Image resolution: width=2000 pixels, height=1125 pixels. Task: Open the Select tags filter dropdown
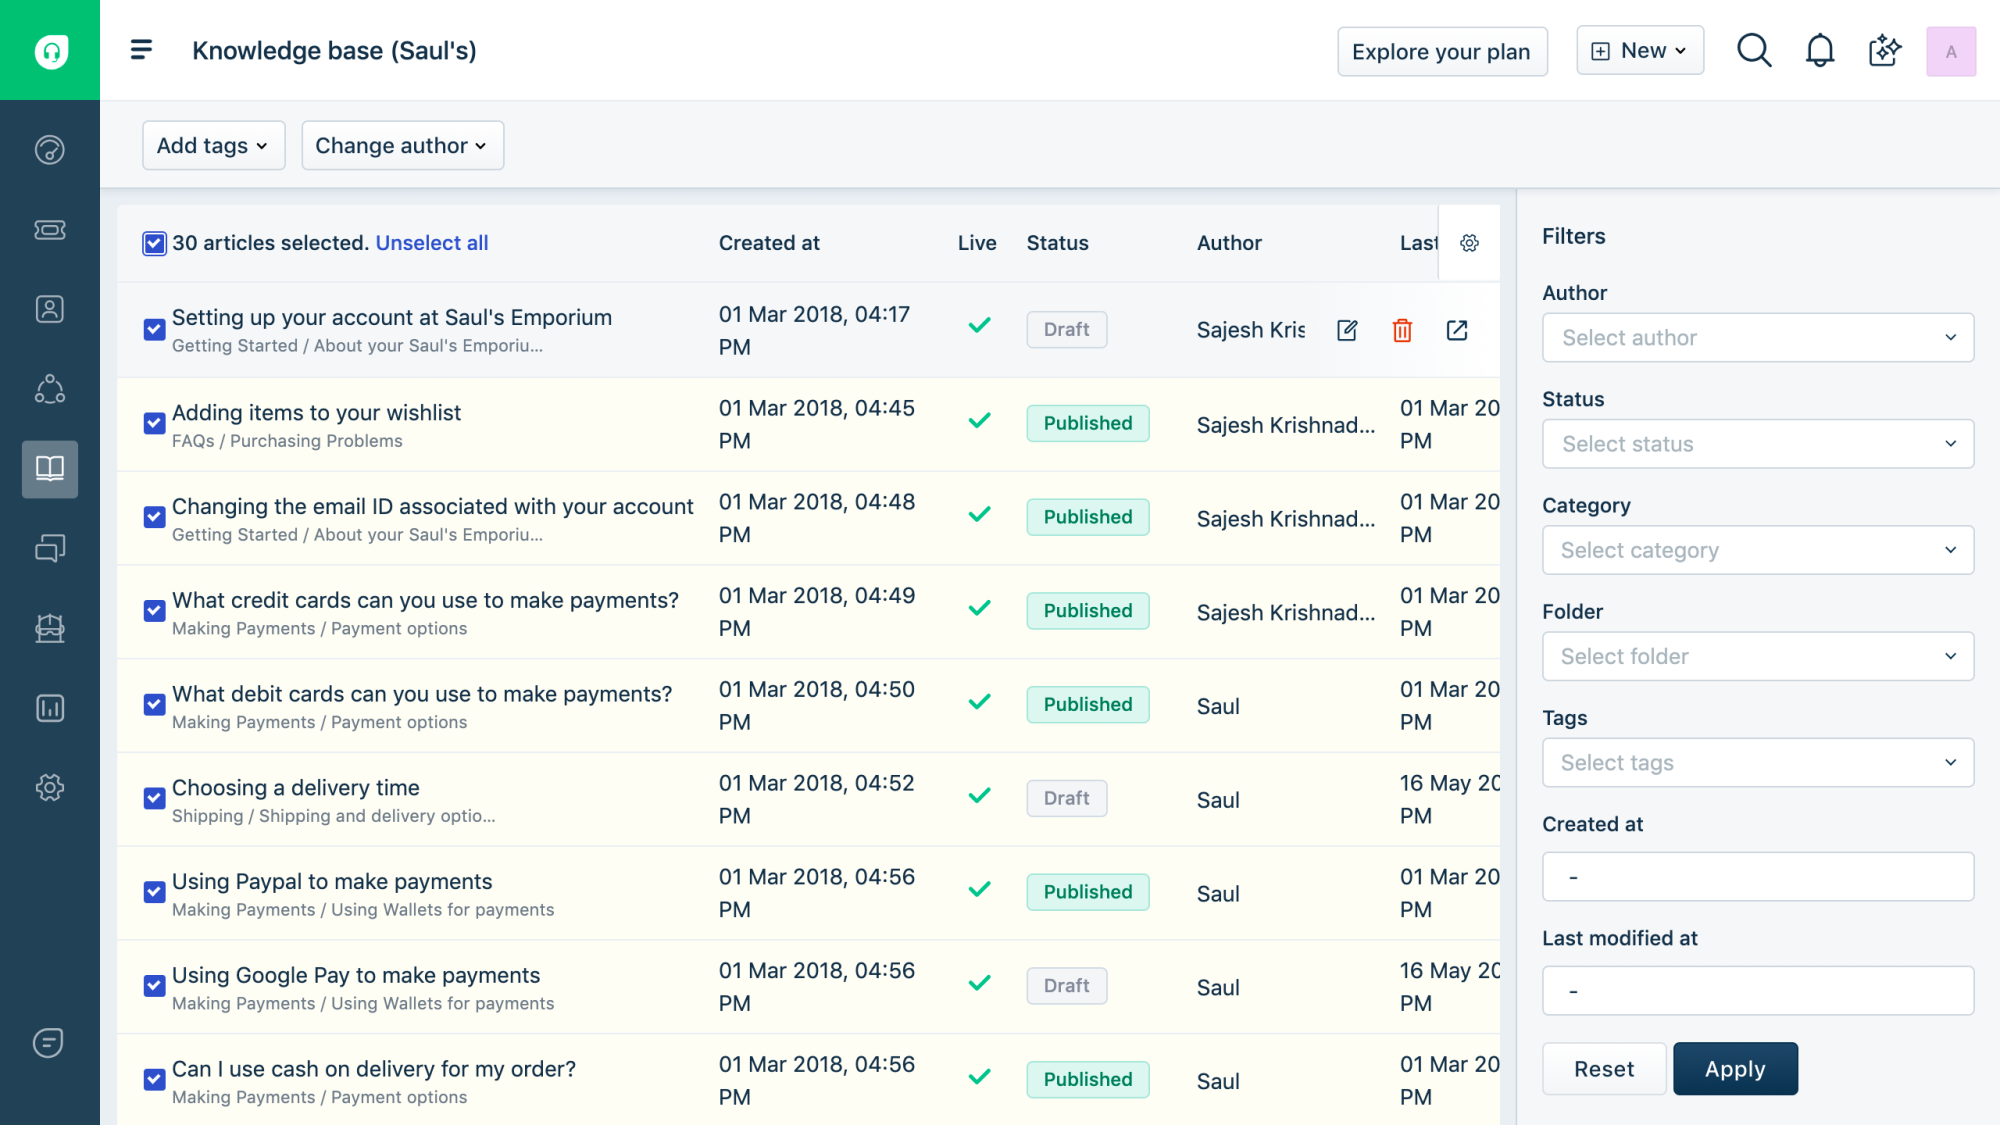tap(1756, 762)
